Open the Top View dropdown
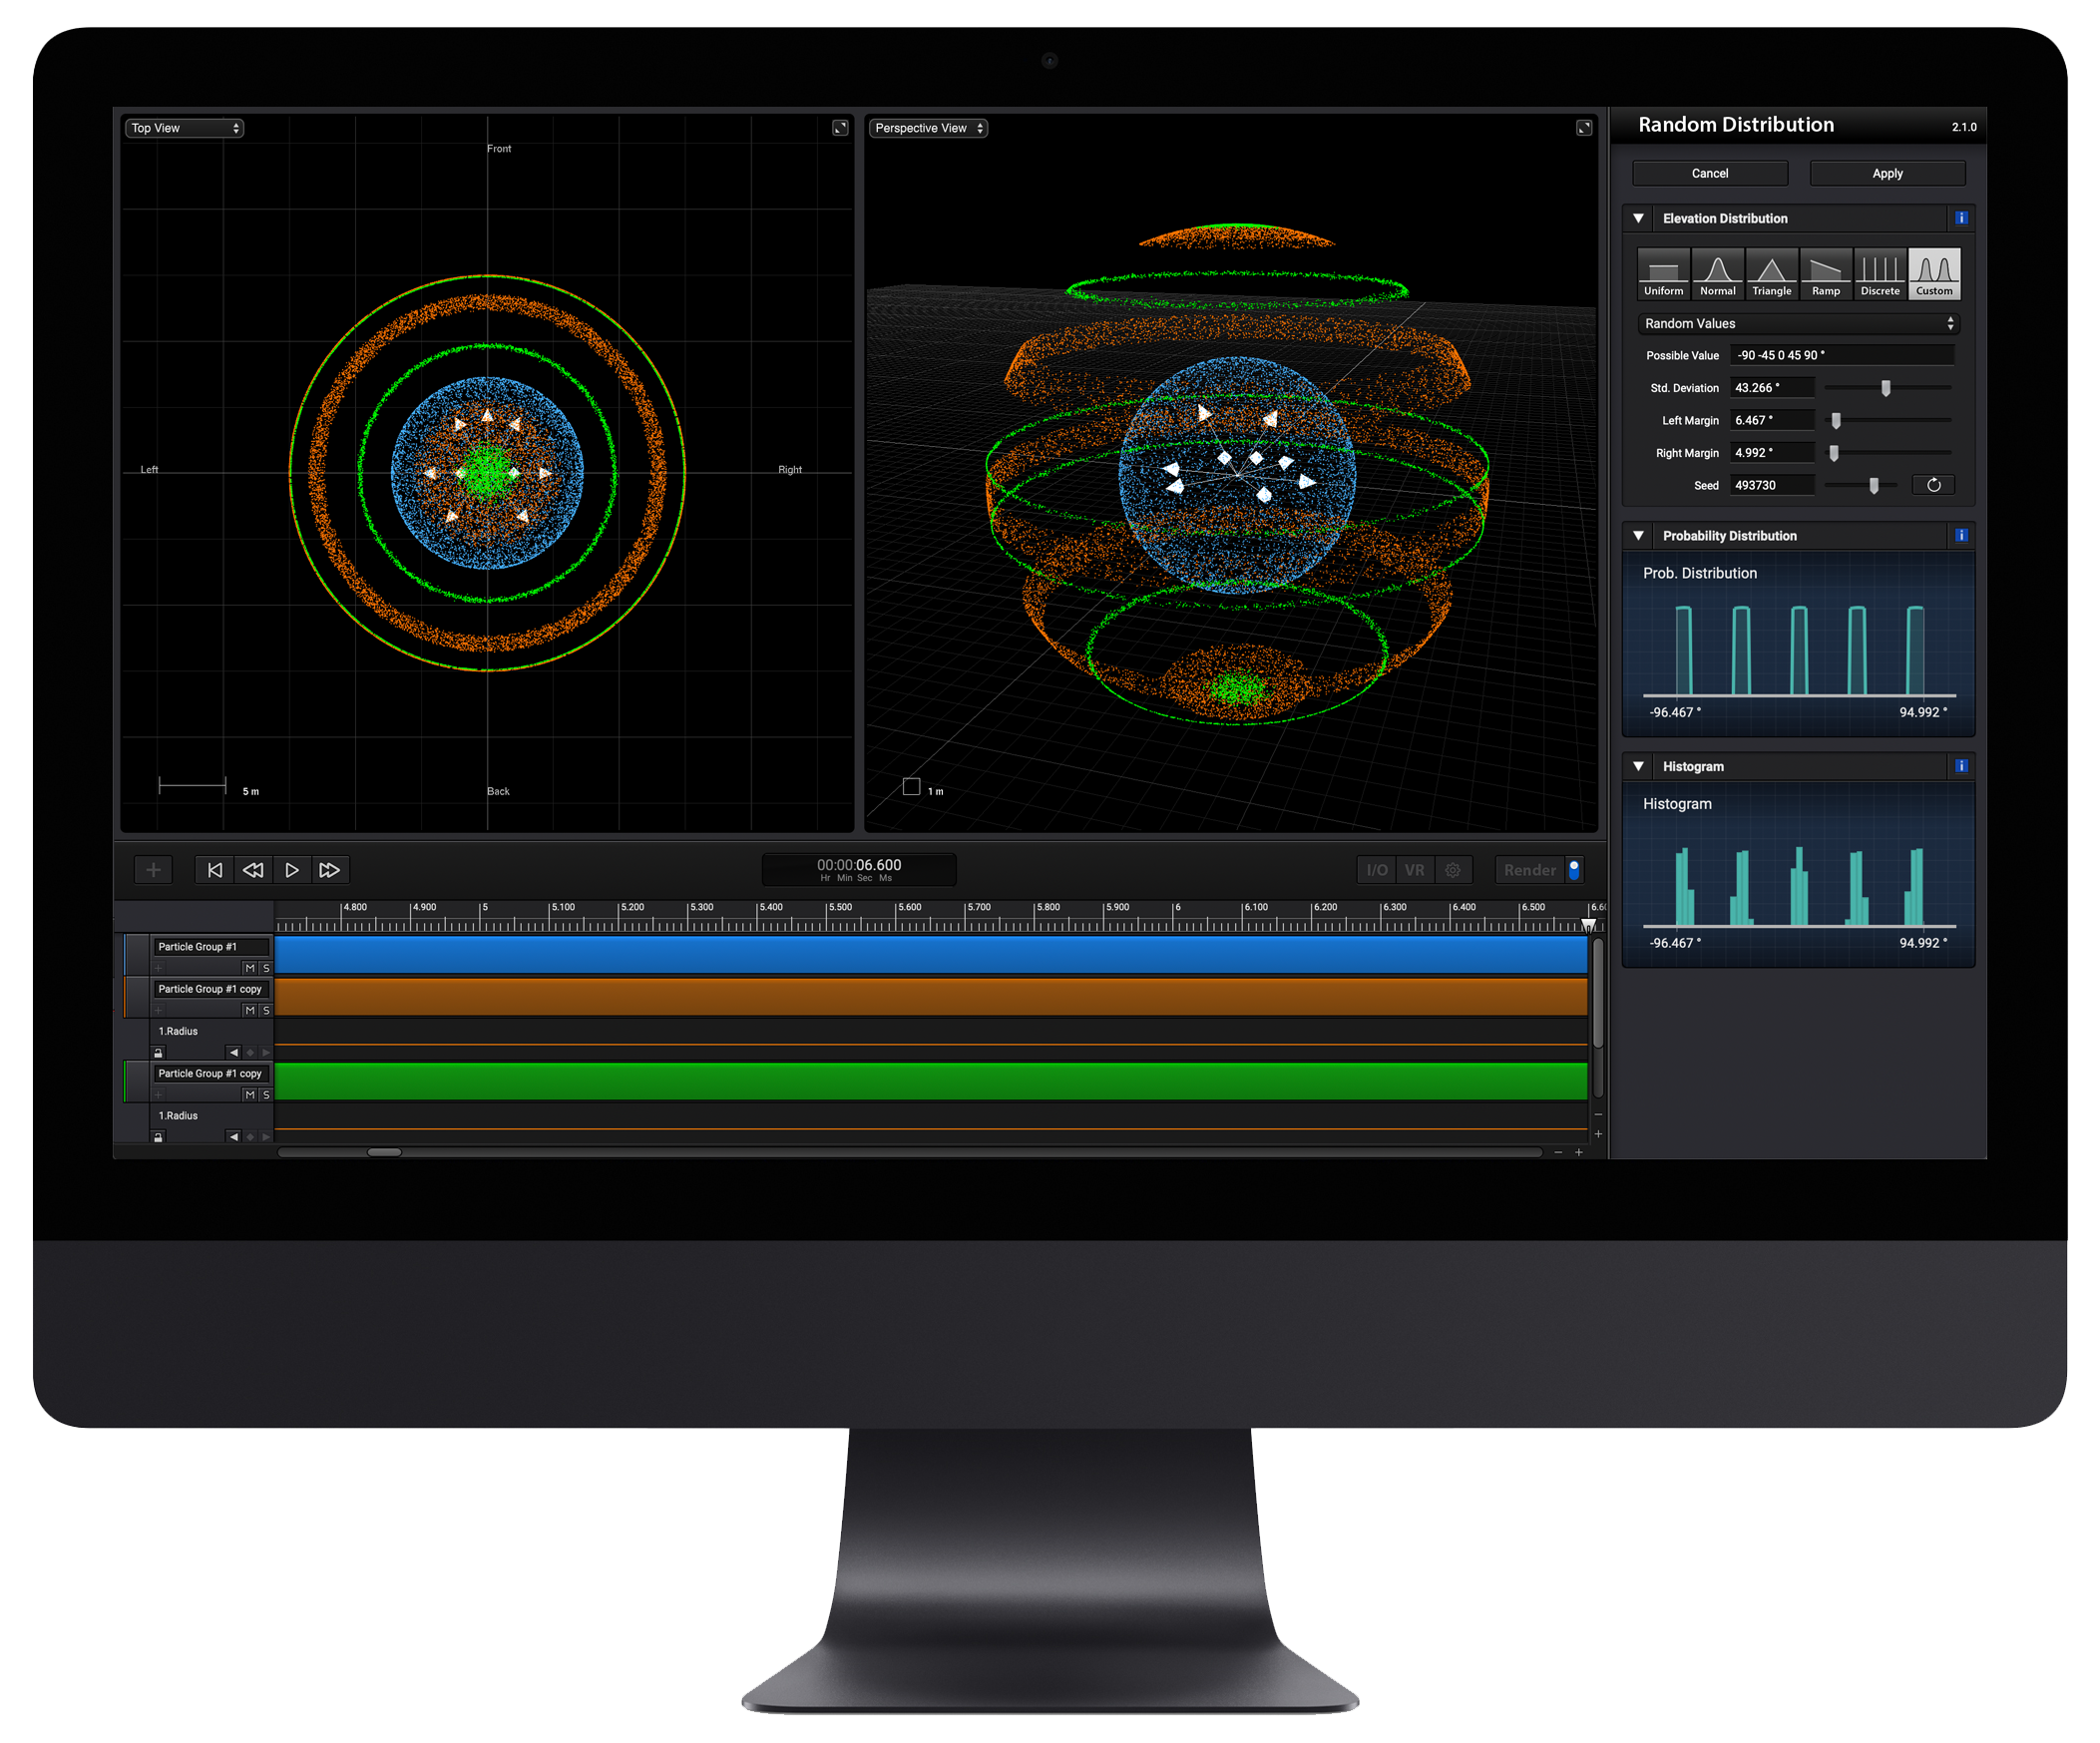The height and width of the screenshot is (1743, 2100). pyautogui.click(x=184, y=128)
